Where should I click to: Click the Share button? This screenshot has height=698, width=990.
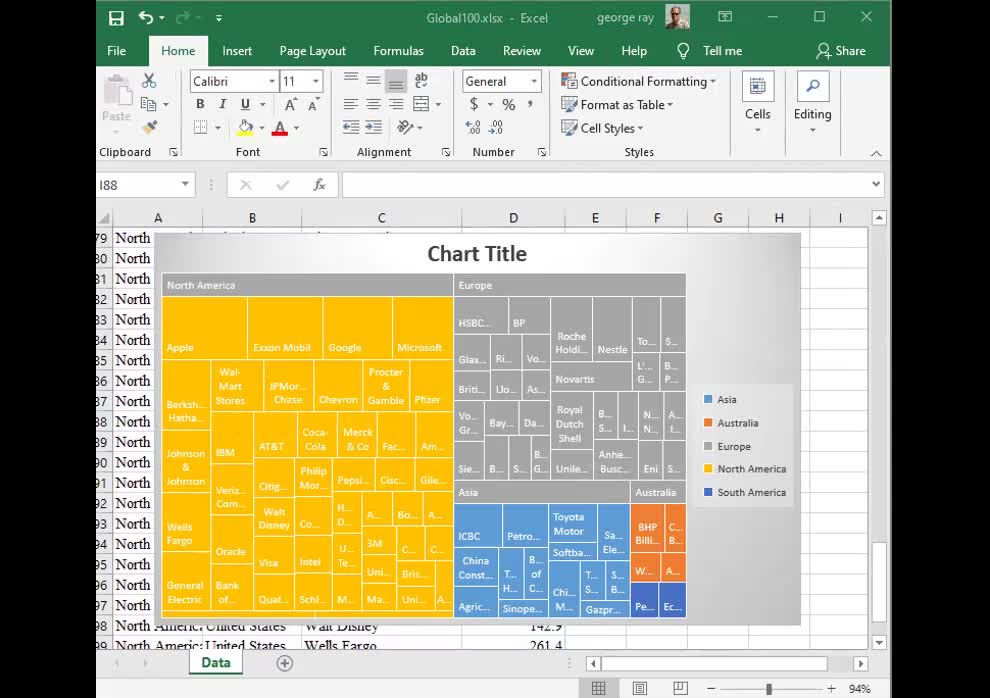coord(840,51)
